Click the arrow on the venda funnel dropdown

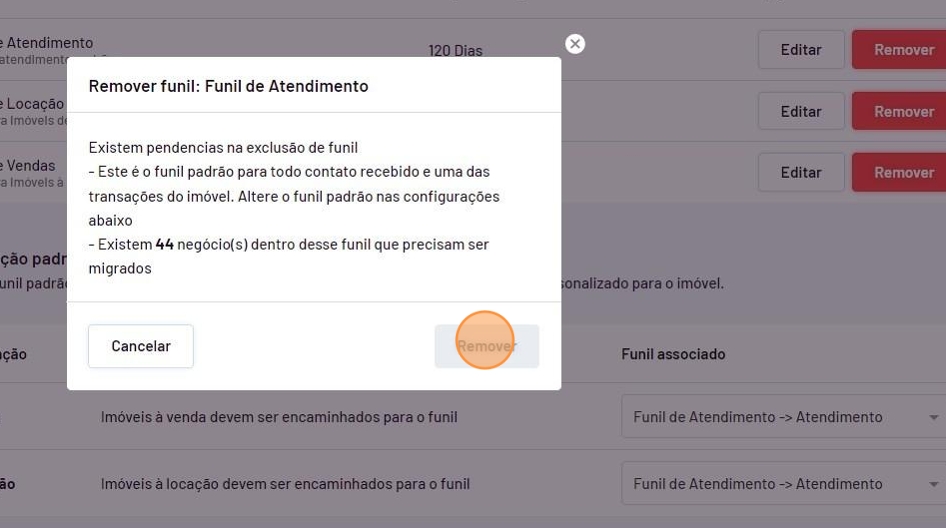[x=933, y=417]
